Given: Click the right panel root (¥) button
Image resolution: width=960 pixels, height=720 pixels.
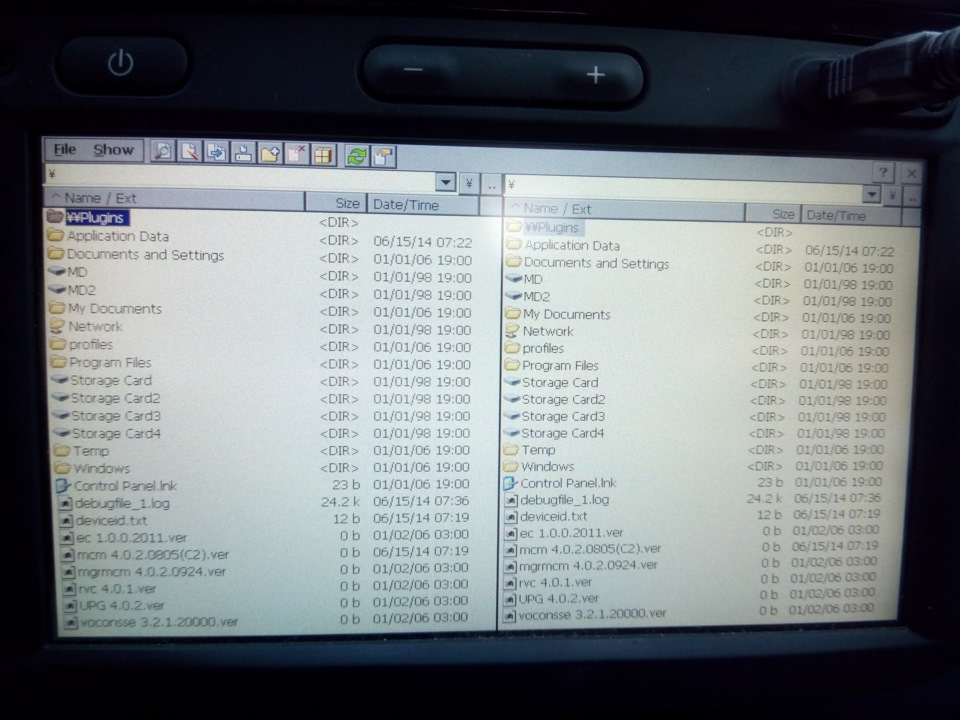Looking at the screenshot, I should tap(893, 195).
